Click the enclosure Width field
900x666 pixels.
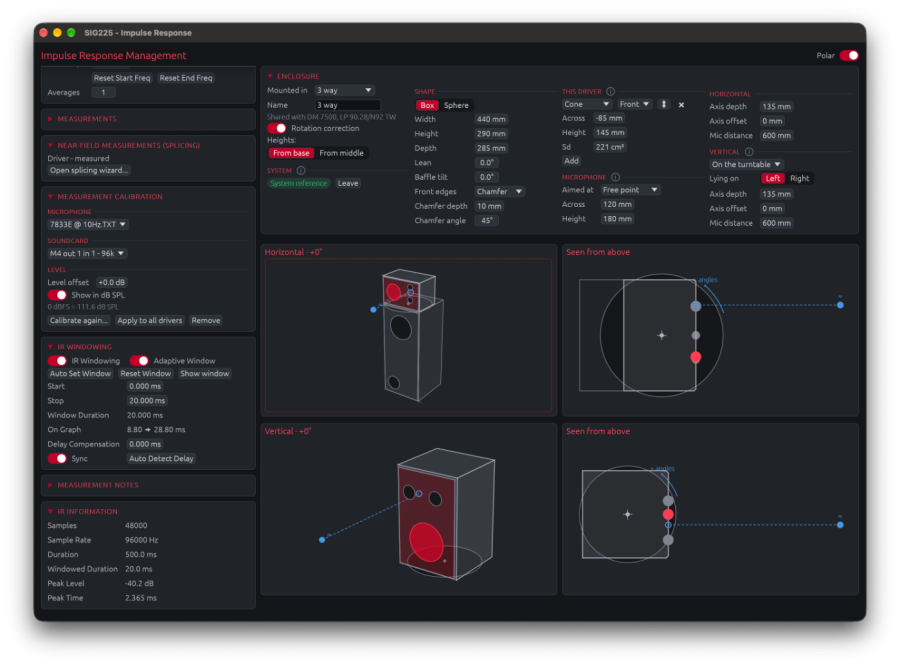tap(491, 119)
